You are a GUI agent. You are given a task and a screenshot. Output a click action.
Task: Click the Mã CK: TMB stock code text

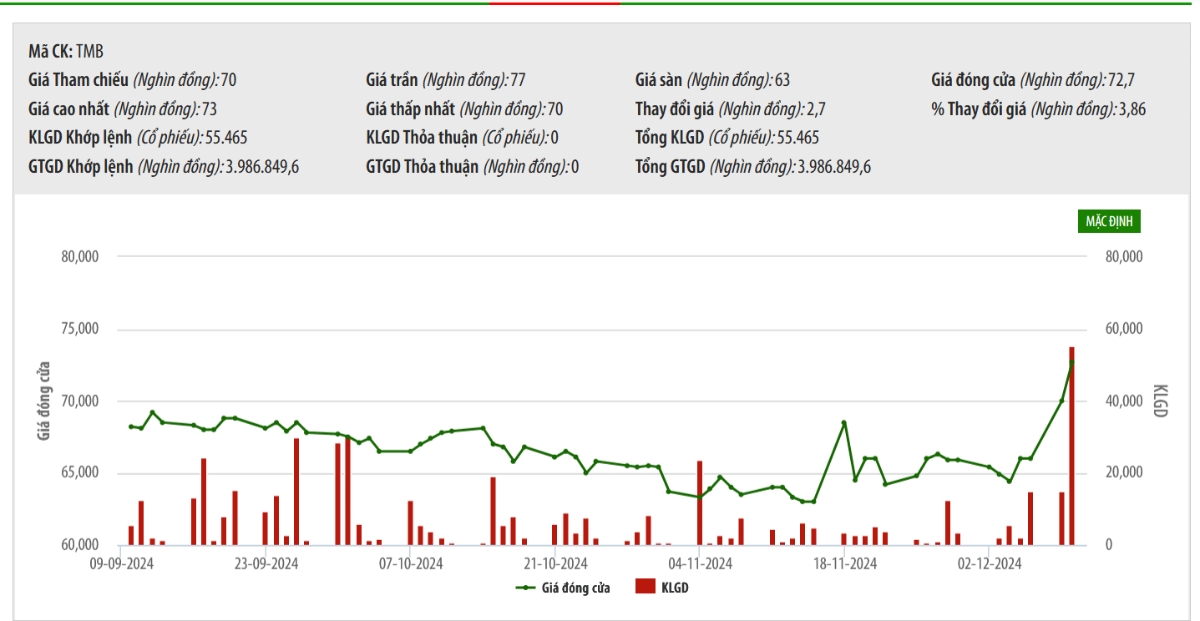click(66, 52)
